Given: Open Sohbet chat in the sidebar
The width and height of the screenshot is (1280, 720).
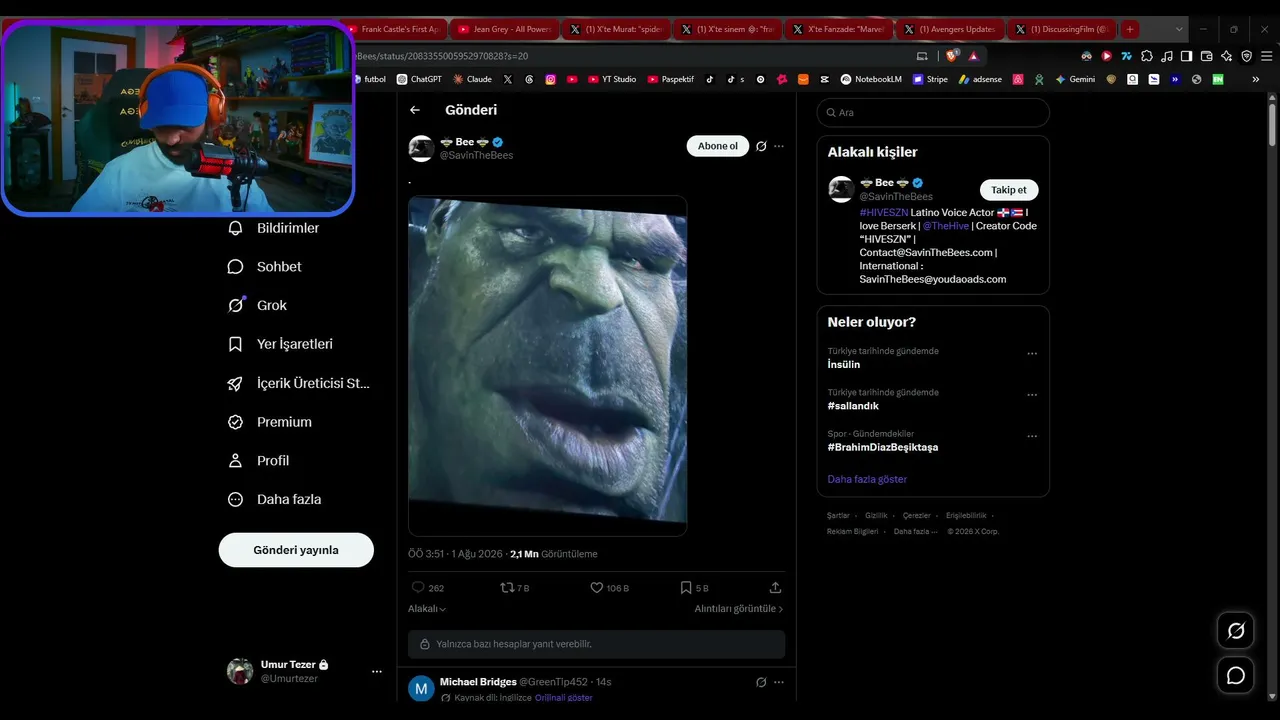Looking at the screenshot, I should pyautogui.click(x=265, y=267).
